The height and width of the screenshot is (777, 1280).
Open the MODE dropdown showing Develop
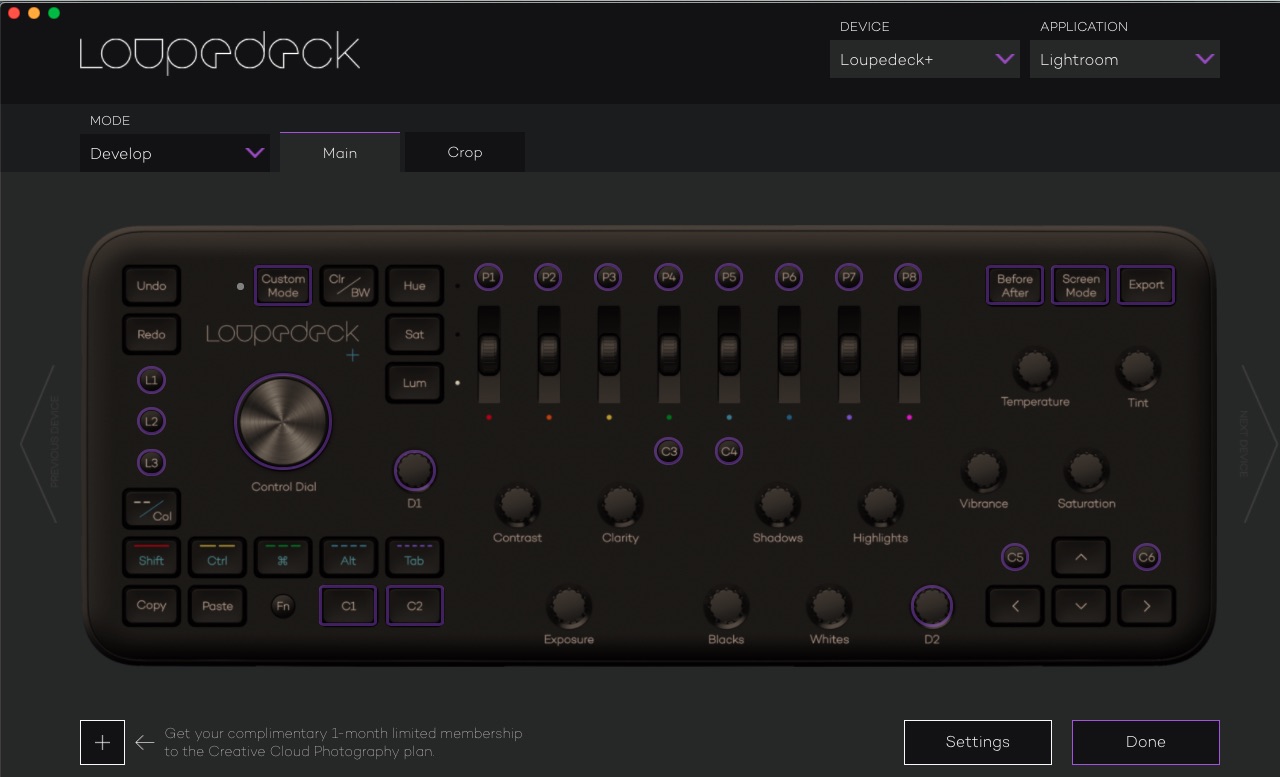click(175, 153)
